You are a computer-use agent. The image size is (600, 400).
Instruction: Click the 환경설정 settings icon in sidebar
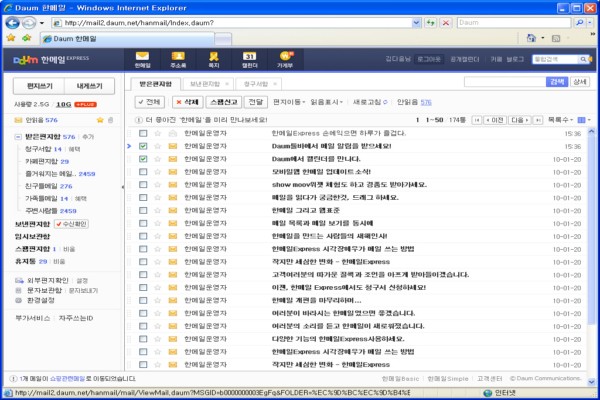click(18, 300)
